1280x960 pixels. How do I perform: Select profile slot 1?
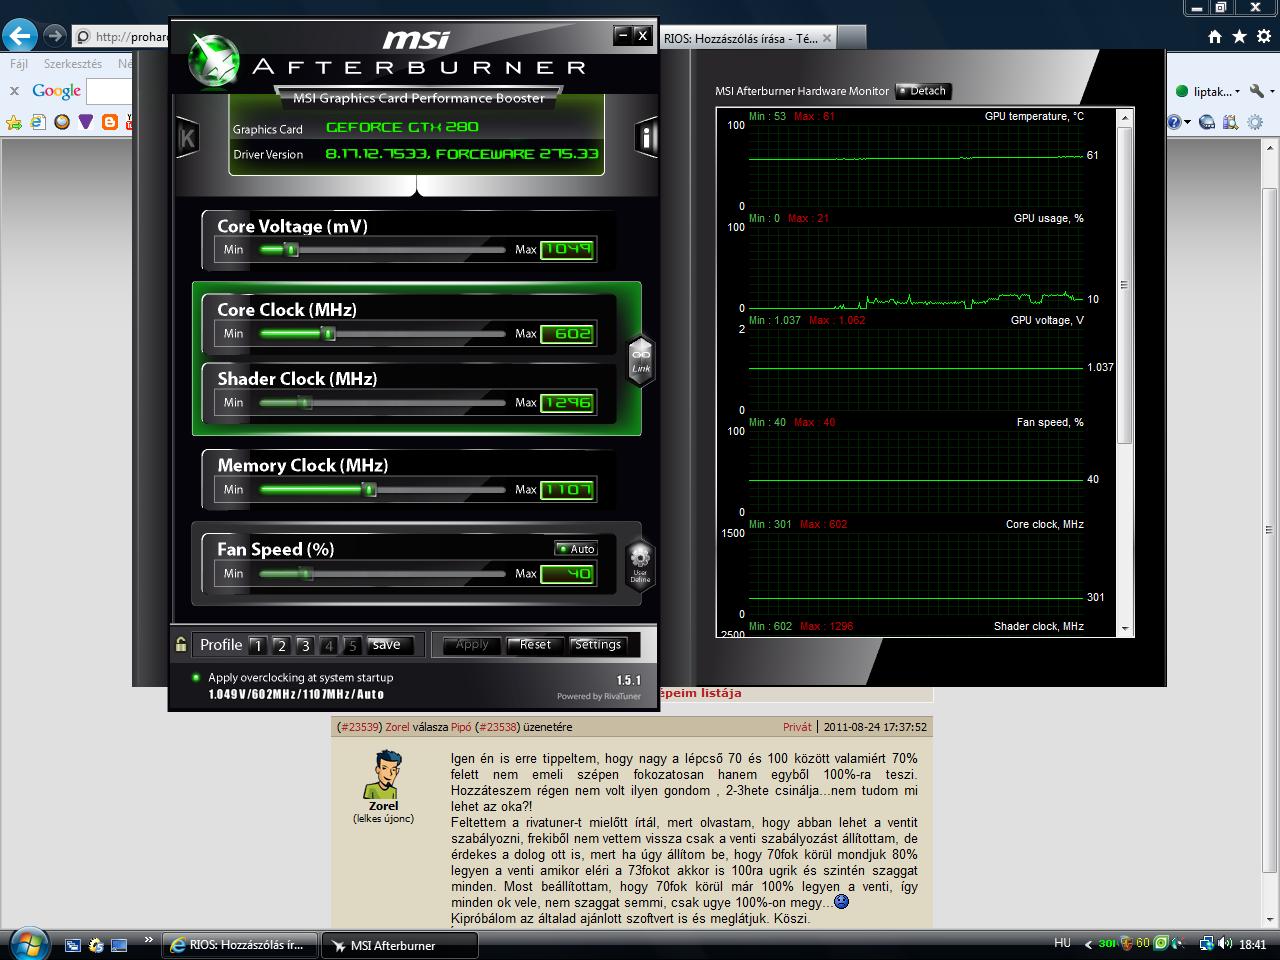(x=257, y=645)
